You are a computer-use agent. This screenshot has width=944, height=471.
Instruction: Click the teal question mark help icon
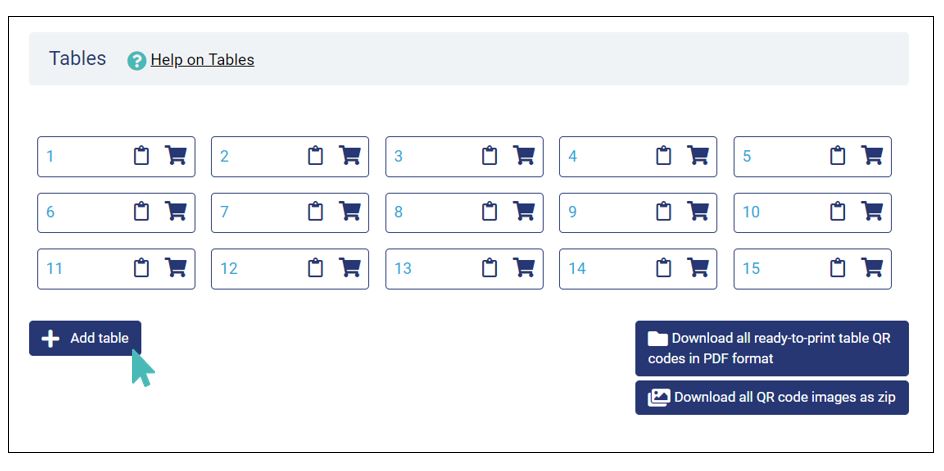point(137,60)
